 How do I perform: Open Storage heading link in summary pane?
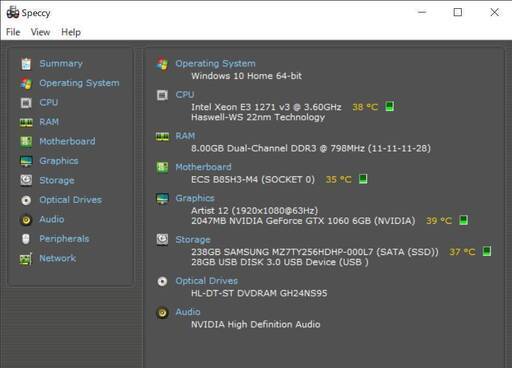[x=193, y=240]
